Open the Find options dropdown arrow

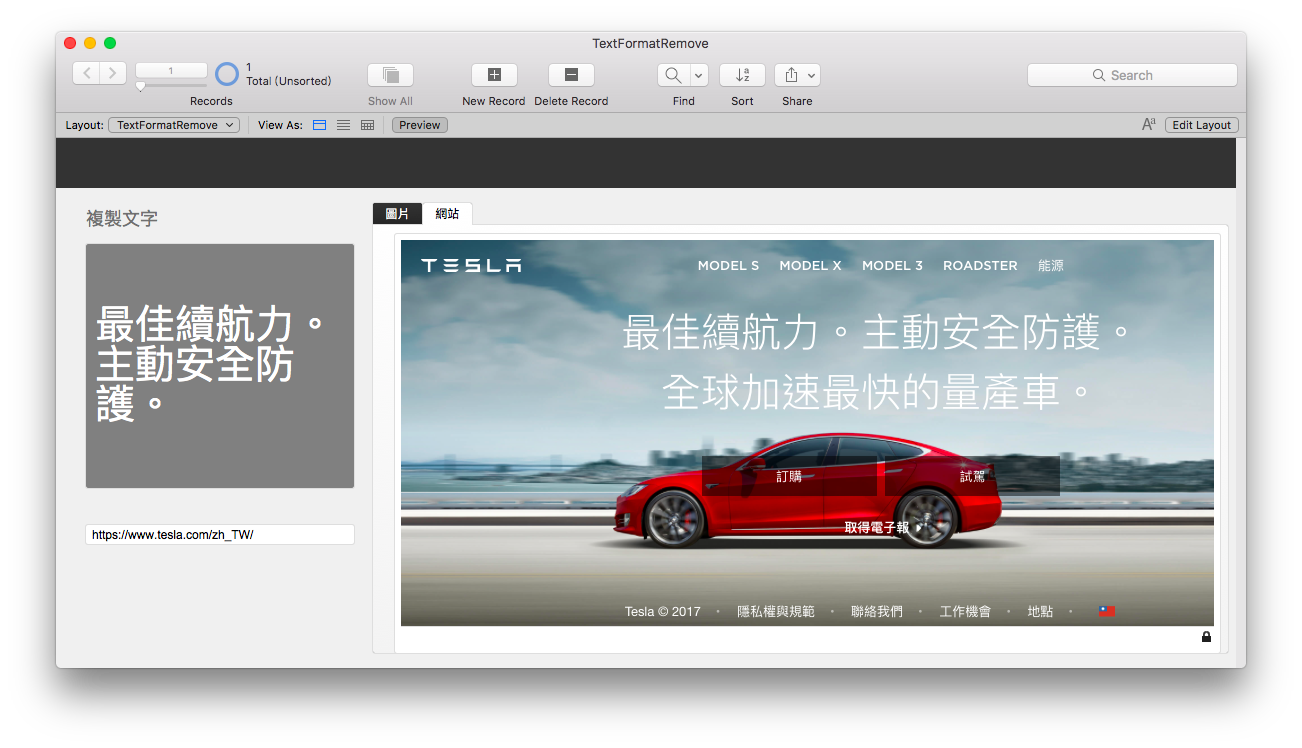698,75
